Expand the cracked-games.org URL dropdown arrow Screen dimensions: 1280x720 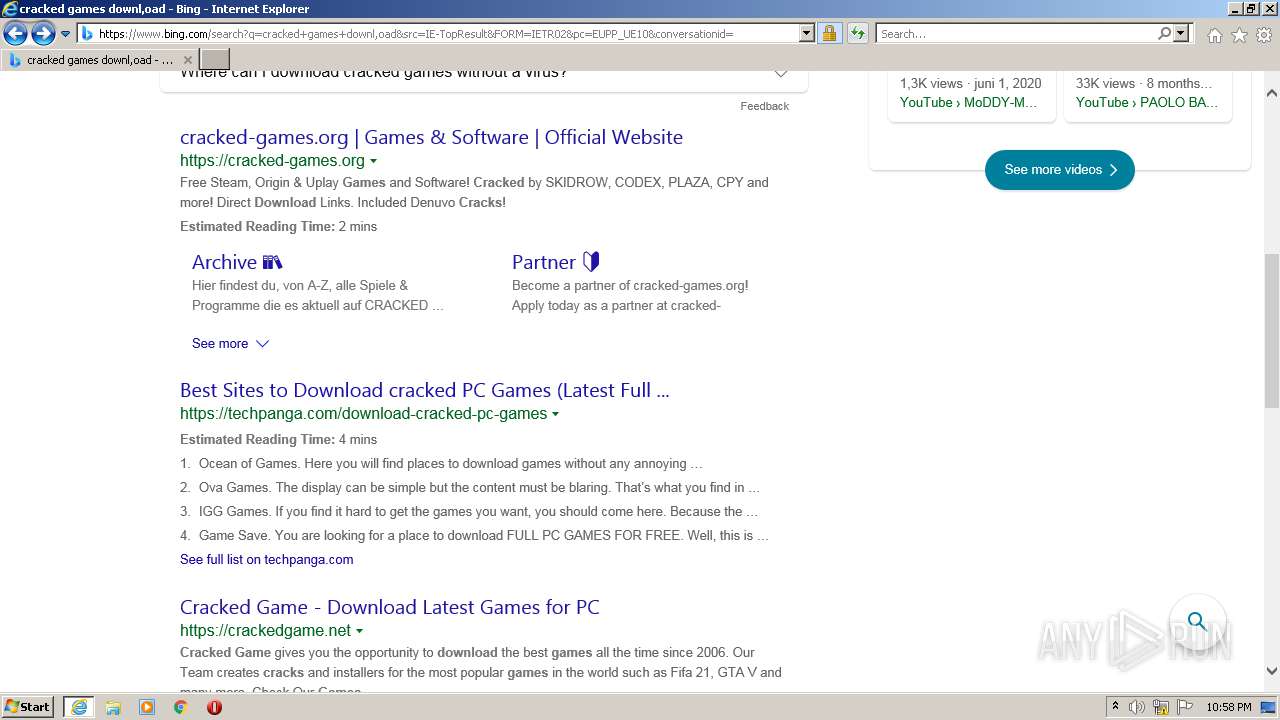point(373,161)
